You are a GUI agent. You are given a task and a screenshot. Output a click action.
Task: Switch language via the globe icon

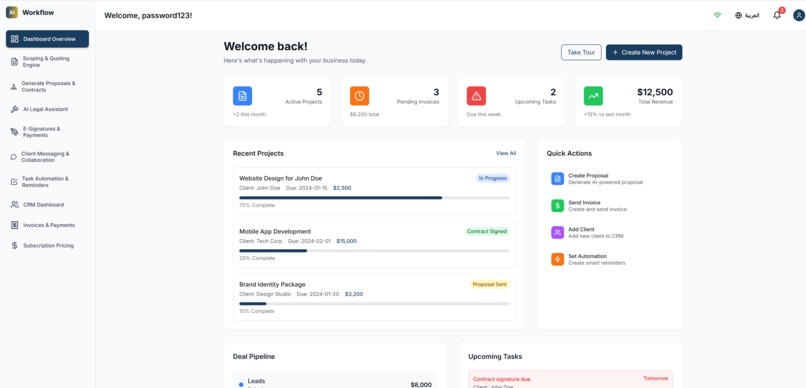[739, 15]
